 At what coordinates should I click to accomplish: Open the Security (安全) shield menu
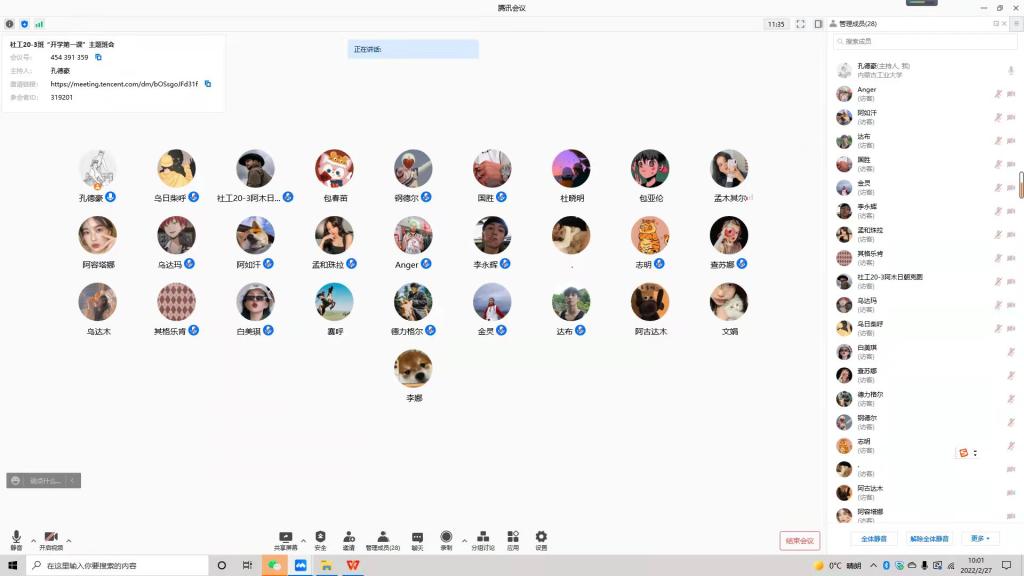point(320,538)
